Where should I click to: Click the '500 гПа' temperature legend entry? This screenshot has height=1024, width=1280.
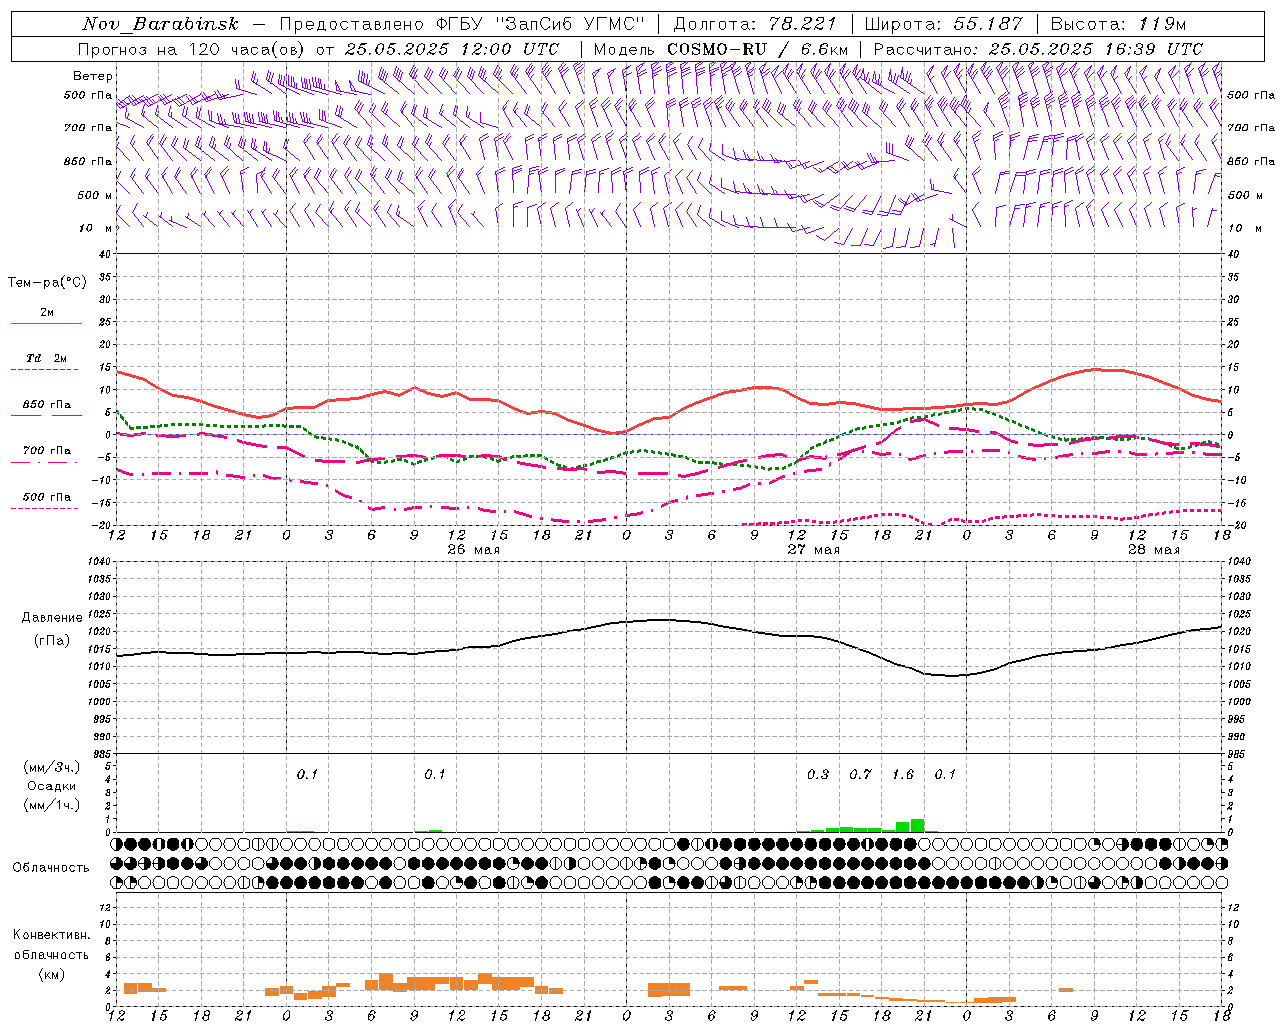[47, 497]
